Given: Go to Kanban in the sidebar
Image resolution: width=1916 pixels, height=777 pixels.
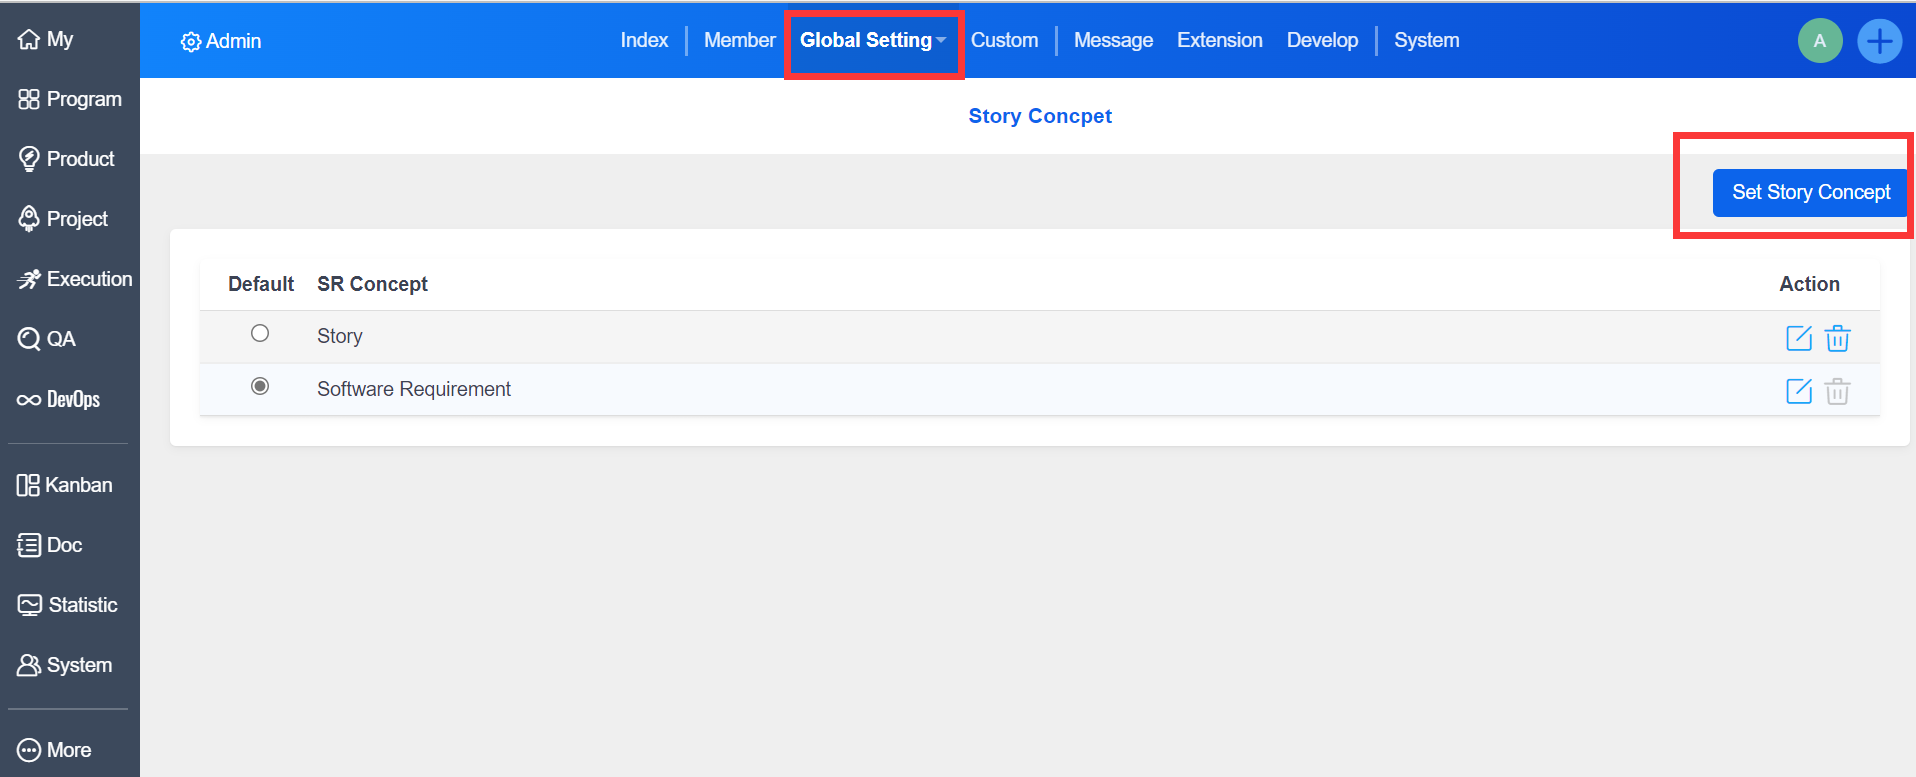Looking at the screenshot, I should pos(65,485).
